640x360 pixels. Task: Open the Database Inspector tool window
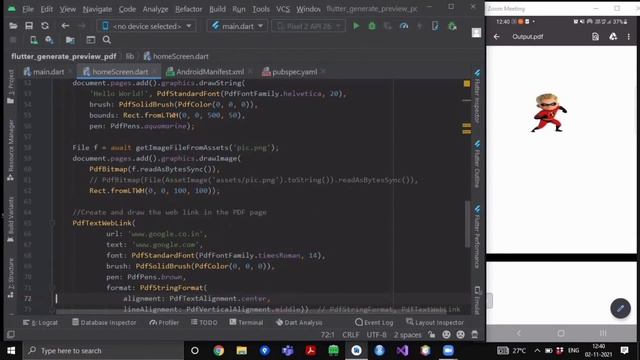104,322
